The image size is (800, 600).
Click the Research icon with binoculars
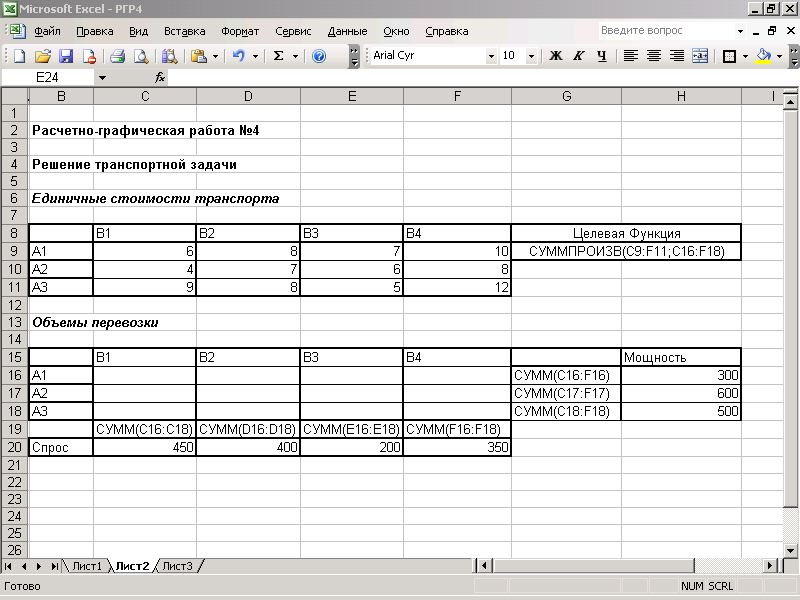169,56
